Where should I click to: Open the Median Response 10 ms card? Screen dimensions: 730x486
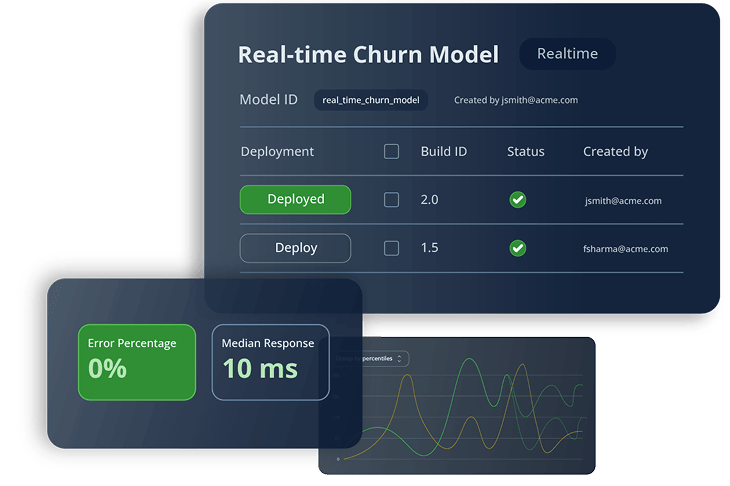point(270,361)
